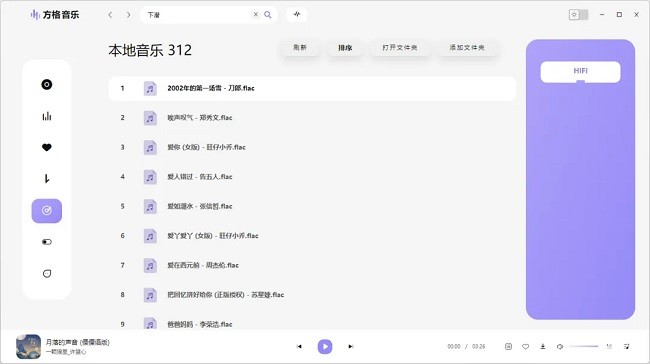This screenshot has height=364, width=650.
Task: Select song 爱如潮水 - 张信哲.flac
Action: [312, 206]
